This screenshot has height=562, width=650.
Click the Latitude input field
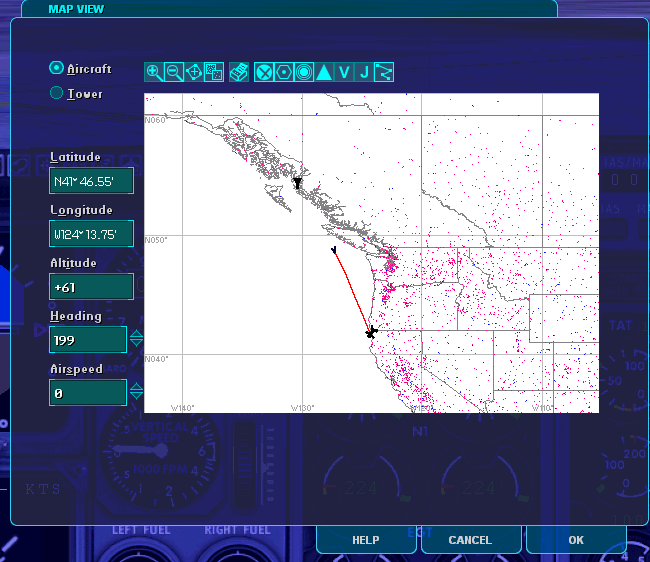(x=91, y=181)
